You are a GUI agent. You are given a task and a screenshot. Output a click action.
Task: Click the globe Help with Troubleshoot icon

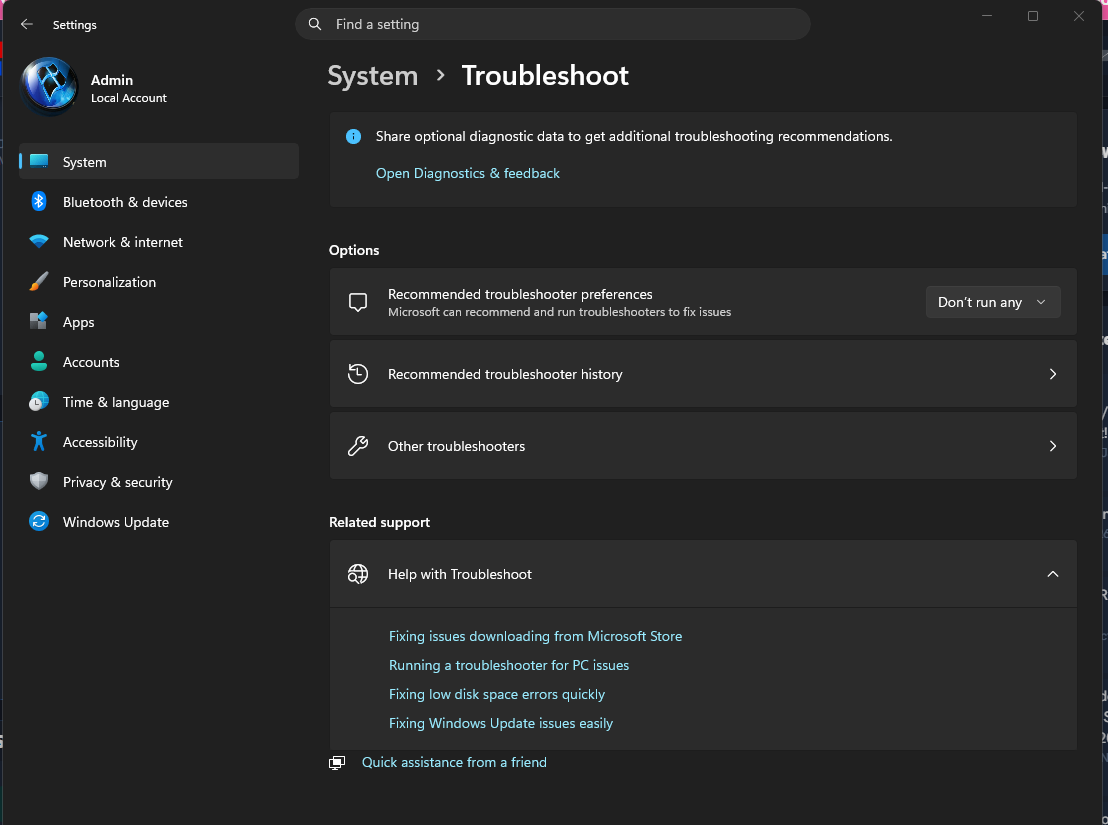358,574
